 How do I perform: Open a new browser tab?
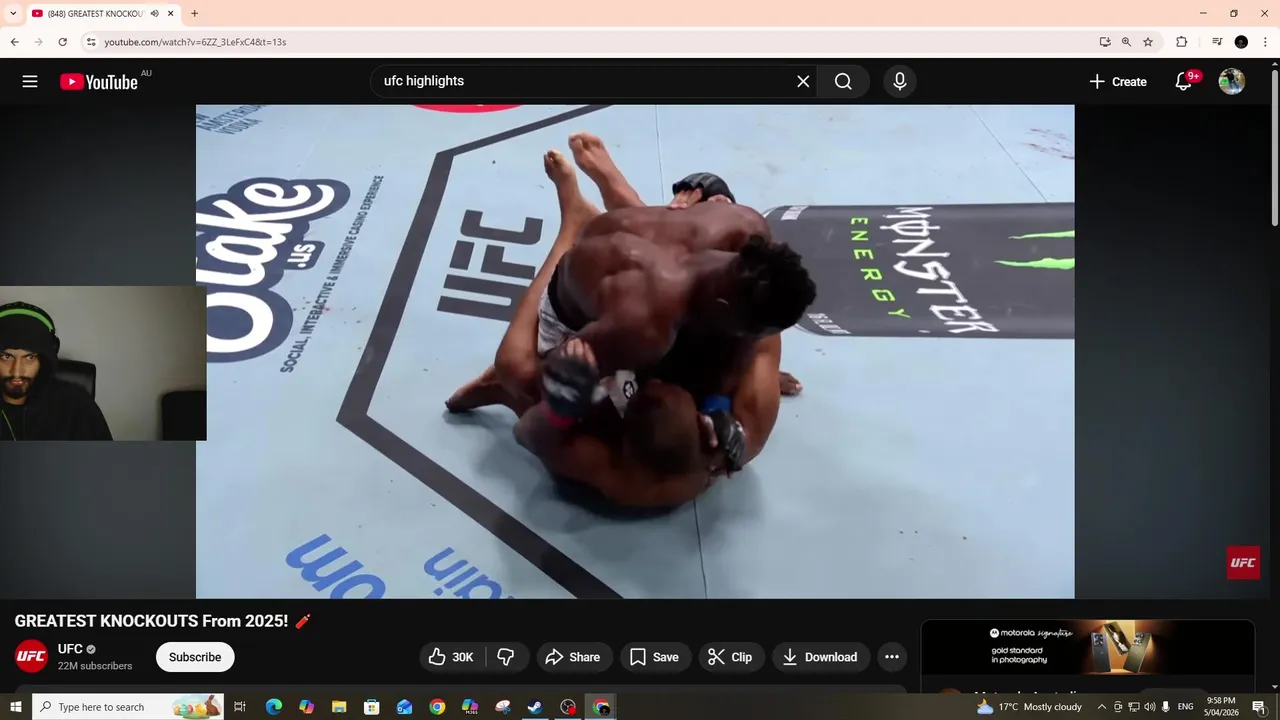194,14
